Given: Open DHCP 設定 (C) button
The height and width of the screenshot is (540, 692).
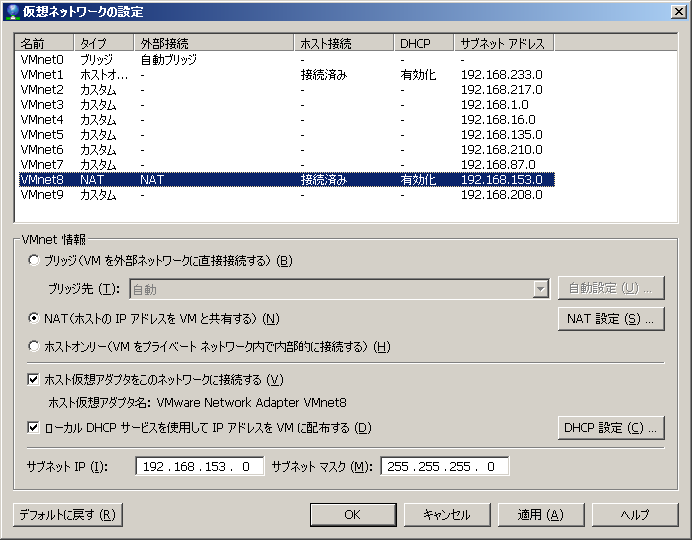Looking at the screenshot, I should [x=611, y=428].
